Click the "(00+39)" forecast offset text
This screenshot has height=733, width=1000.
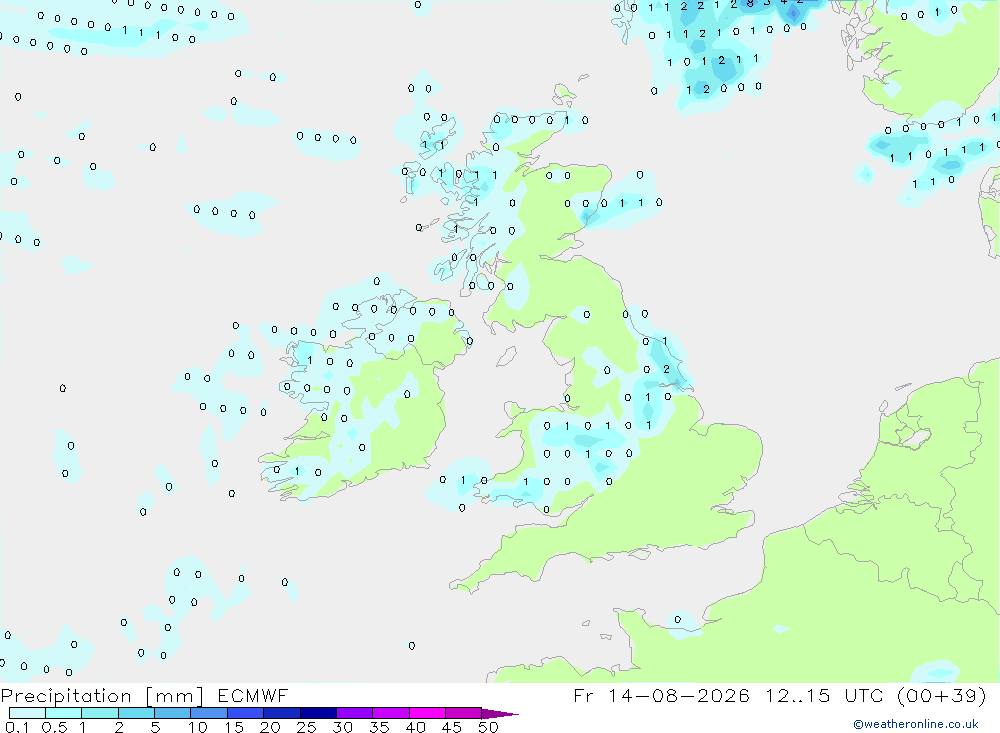tap(942, 695)
